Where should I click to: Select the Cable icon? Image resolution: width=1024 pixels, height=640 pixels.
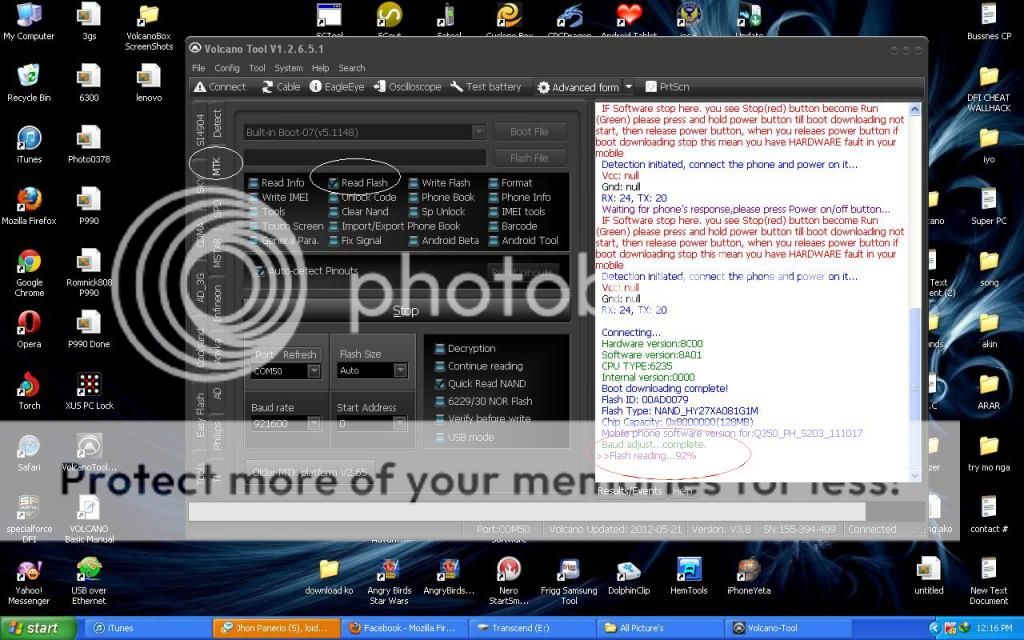coord(281,86)
